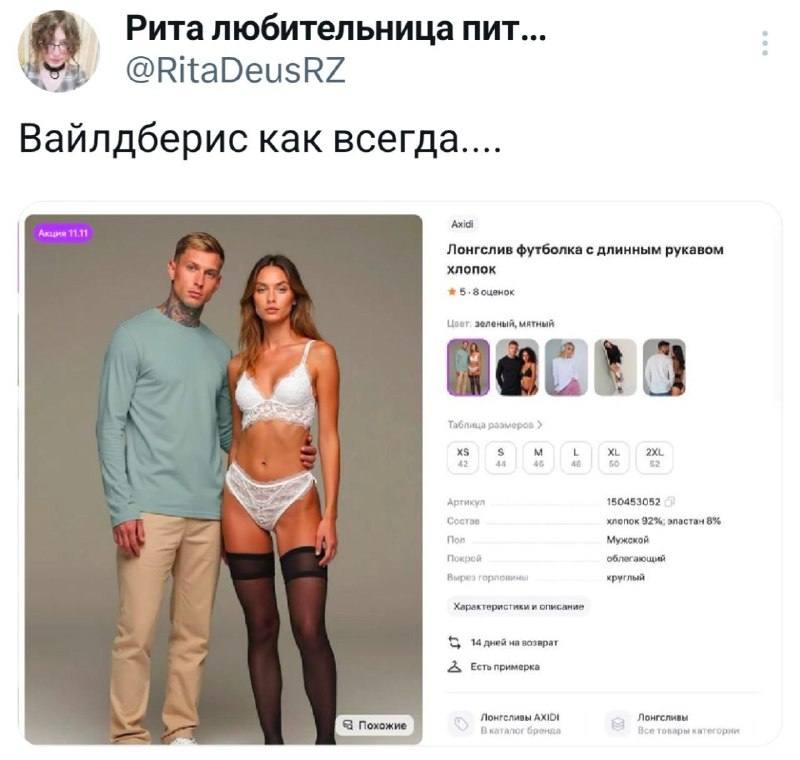This screenshot has width=800, height=760.
Task: Select the black longsleeve color variant thumbnail
Action: [517, 367]
